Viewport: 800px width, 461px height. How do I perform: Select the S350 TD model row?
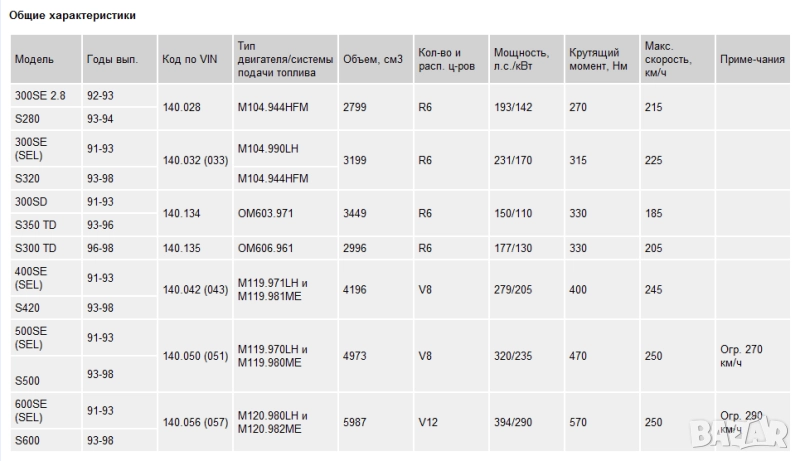point(36,225)
